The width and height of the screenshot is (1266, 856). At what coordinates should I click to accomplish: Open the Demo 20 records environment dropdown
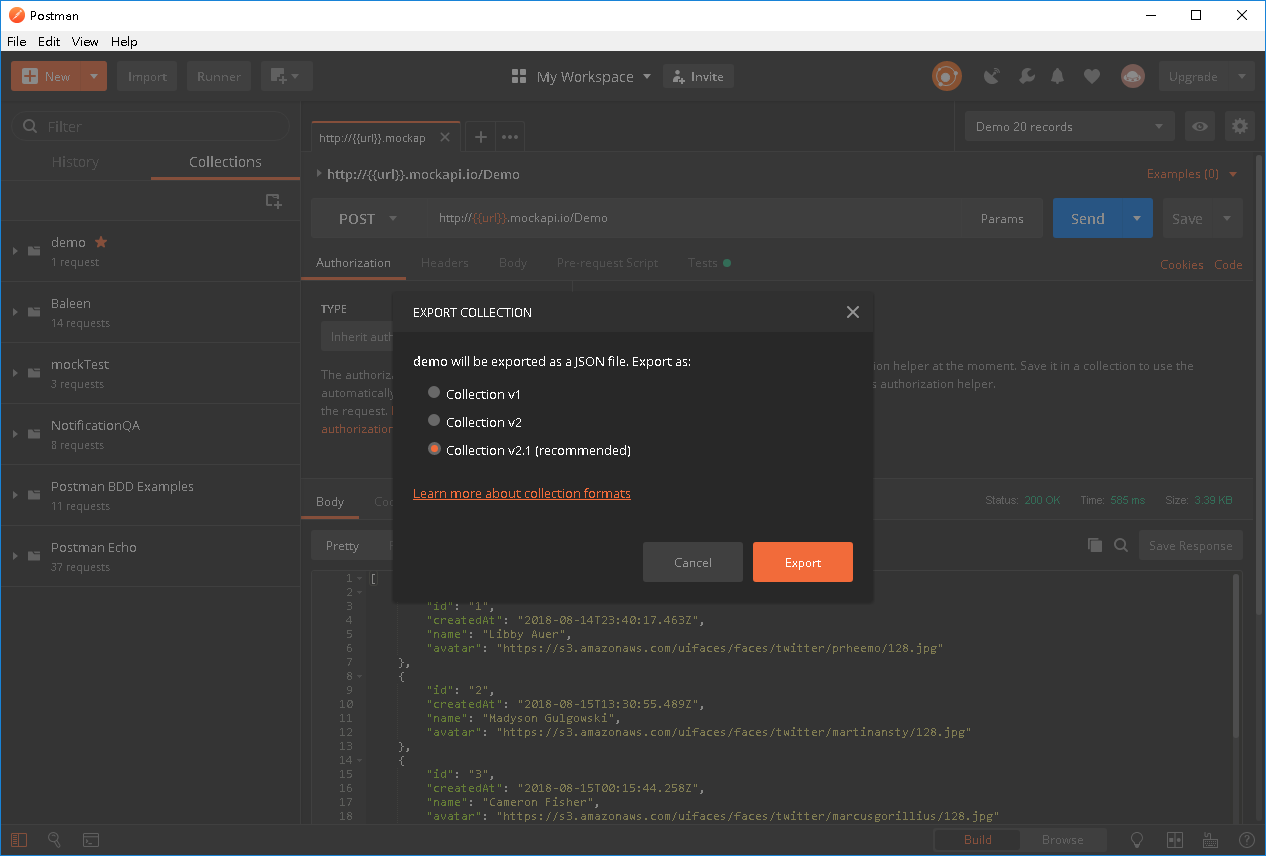coord(1069,126)
